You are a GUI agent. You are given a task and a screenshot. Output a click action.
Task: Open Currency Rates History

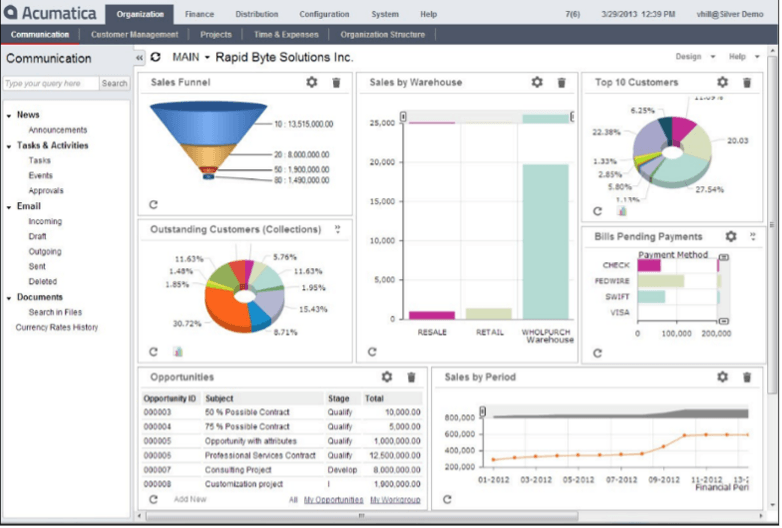[56, 328]
